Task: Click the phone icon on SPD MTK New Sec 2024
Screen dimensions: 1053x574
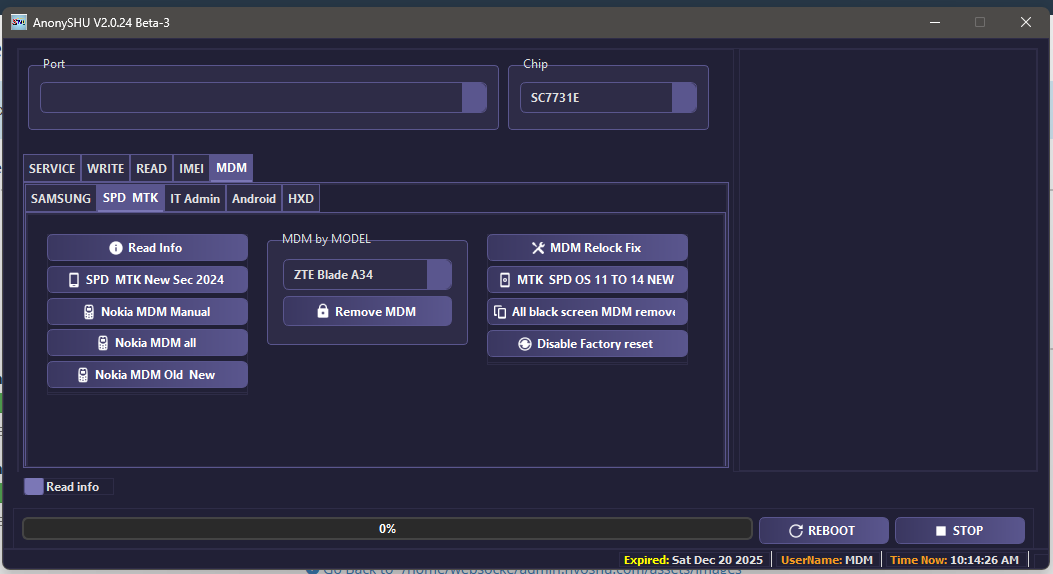Action: [74, 280]
